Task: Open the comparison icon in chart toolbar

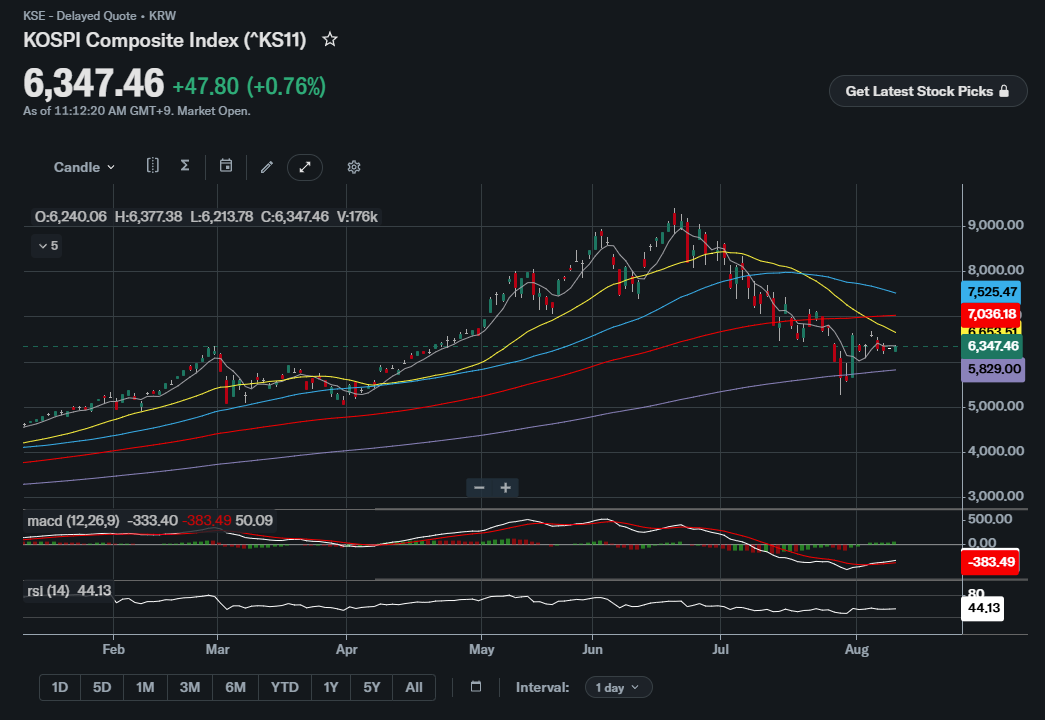Action: pos(153,166)
